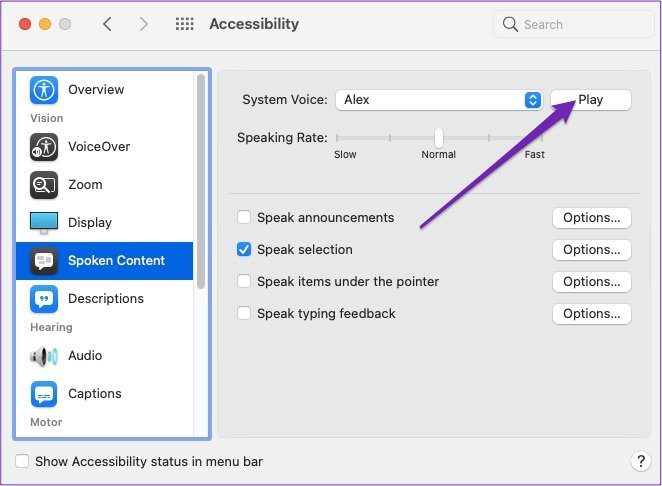Open the Captions icon in sidebar

coord(44,394)
